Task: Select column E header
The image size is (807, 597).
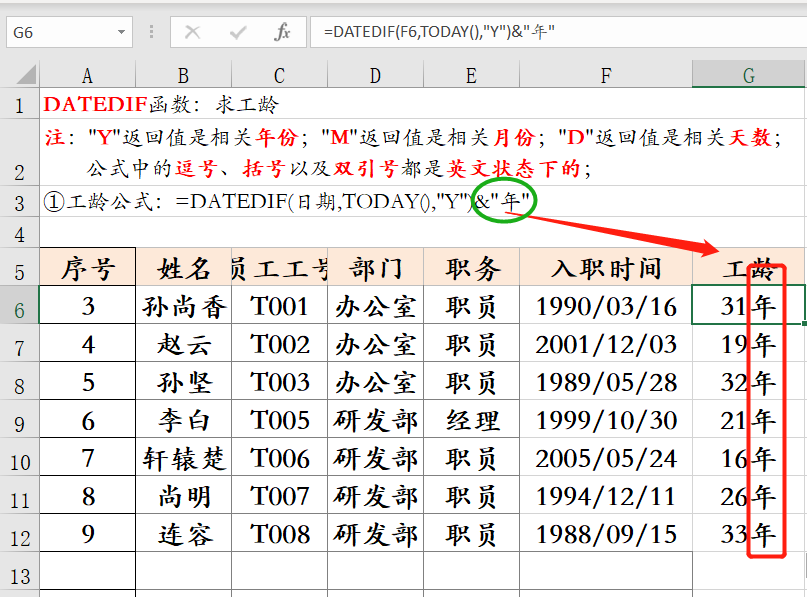Action: pyautogui.click(x=471, y=76)
